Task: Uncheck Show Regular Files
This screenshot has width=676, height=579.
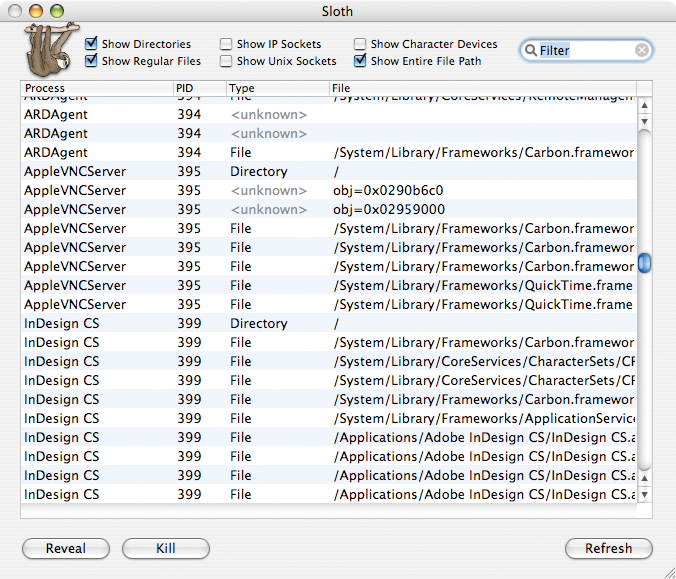Action: (91, 61)
